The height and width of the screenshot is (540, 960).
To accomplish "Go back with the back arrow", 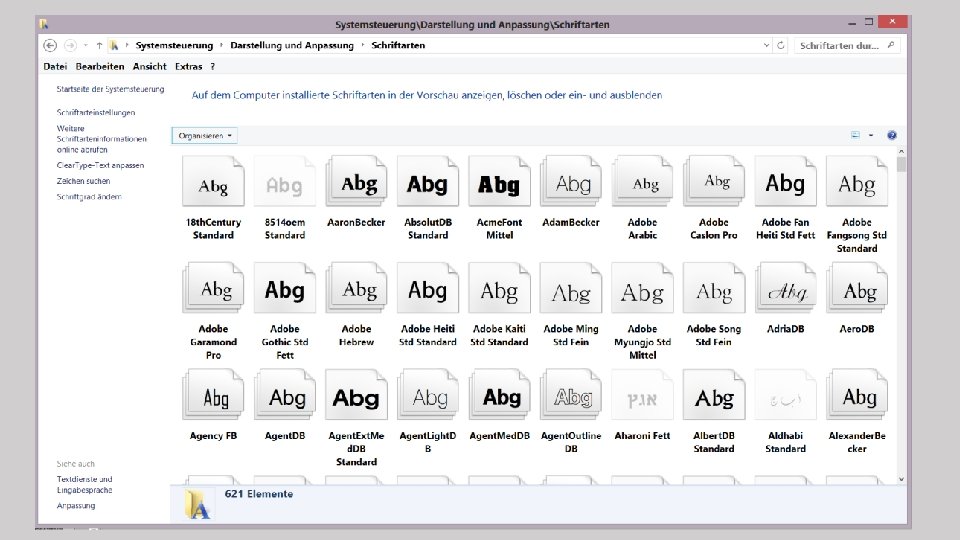I will point(50,45).
